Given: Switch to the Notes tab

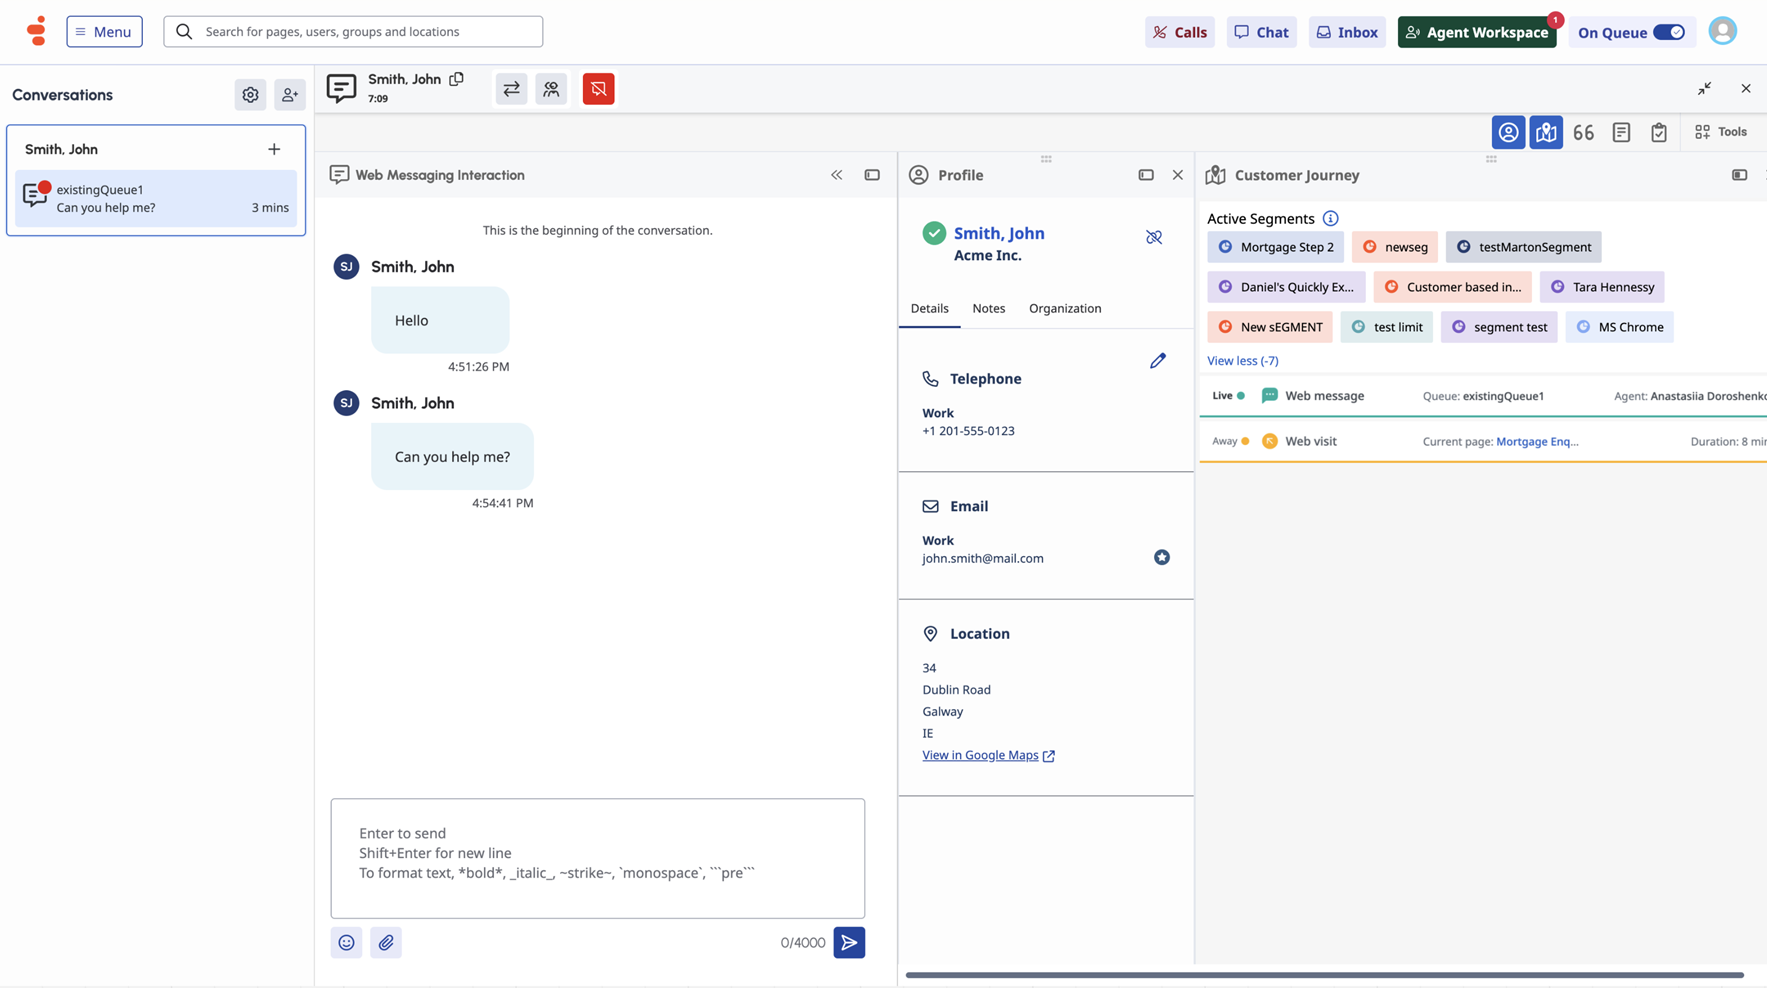Looking at the screenshot, I should click(x=988, y=309).
